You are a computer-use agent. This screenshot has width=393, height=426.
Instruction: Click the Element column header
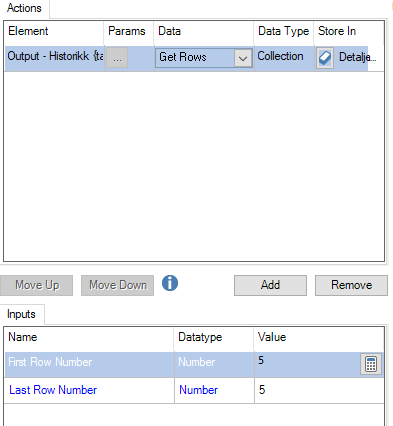tap(54, 32)
